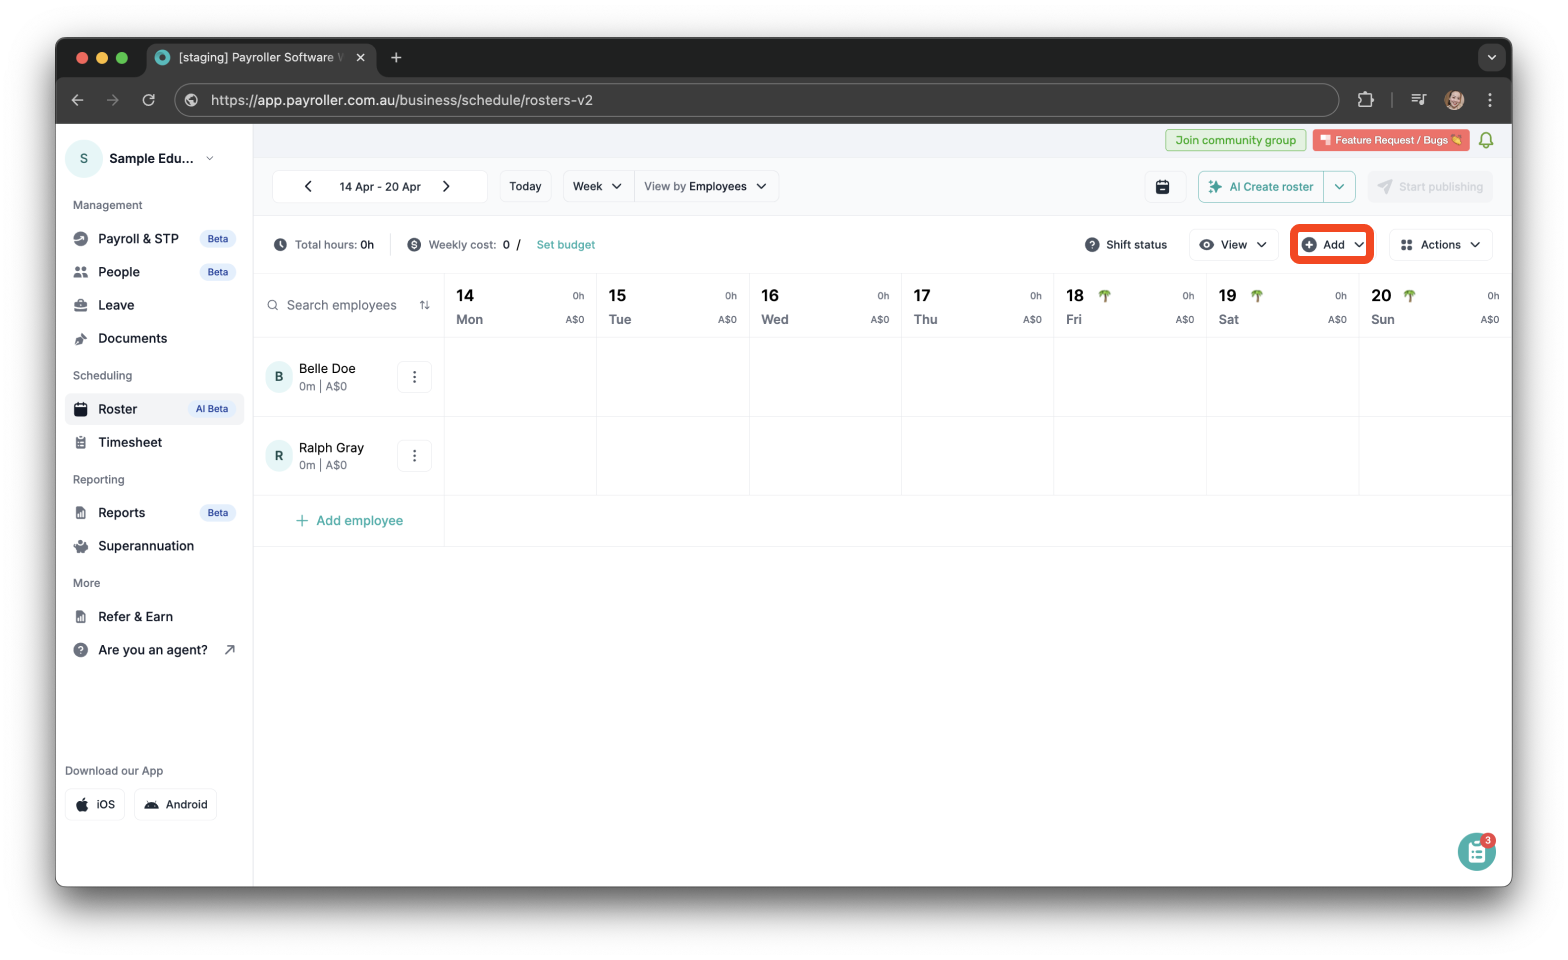The width and height of the screenshot is (1568, 960).
Task: Click Ralph Gray's Wednesday 16 shift cell
Action: (x=825, y=456)
